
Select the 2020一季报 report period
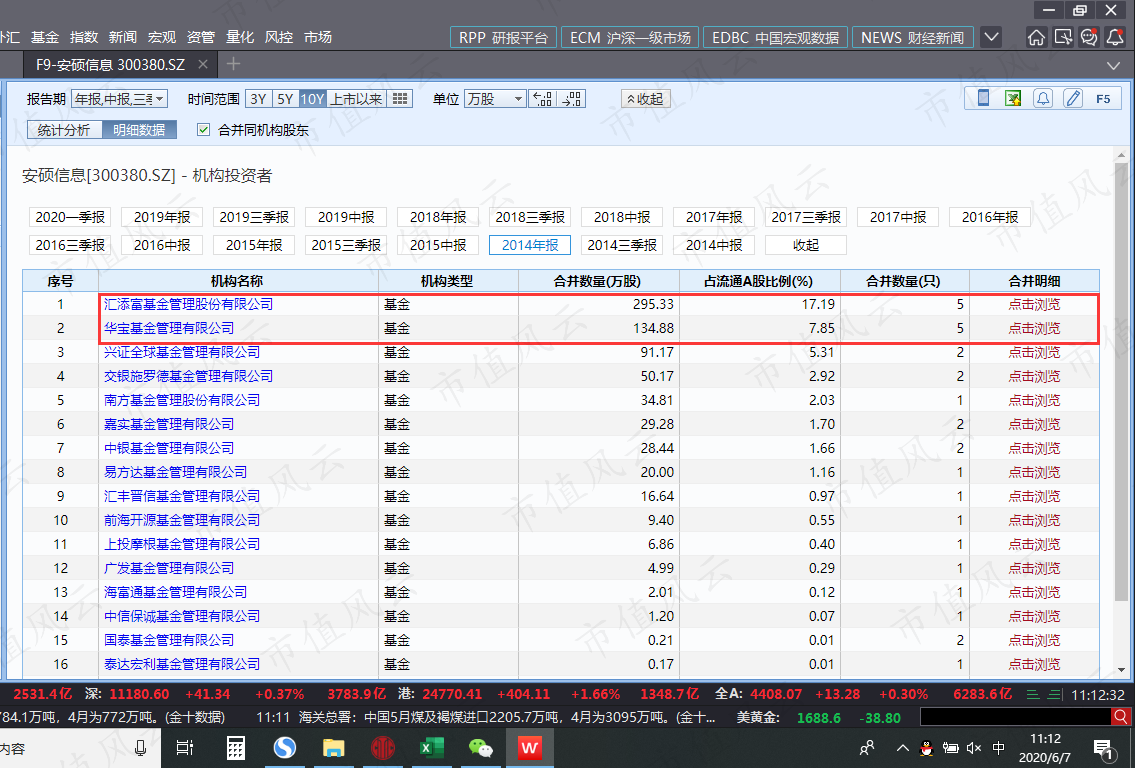click(x=70, y=217)
